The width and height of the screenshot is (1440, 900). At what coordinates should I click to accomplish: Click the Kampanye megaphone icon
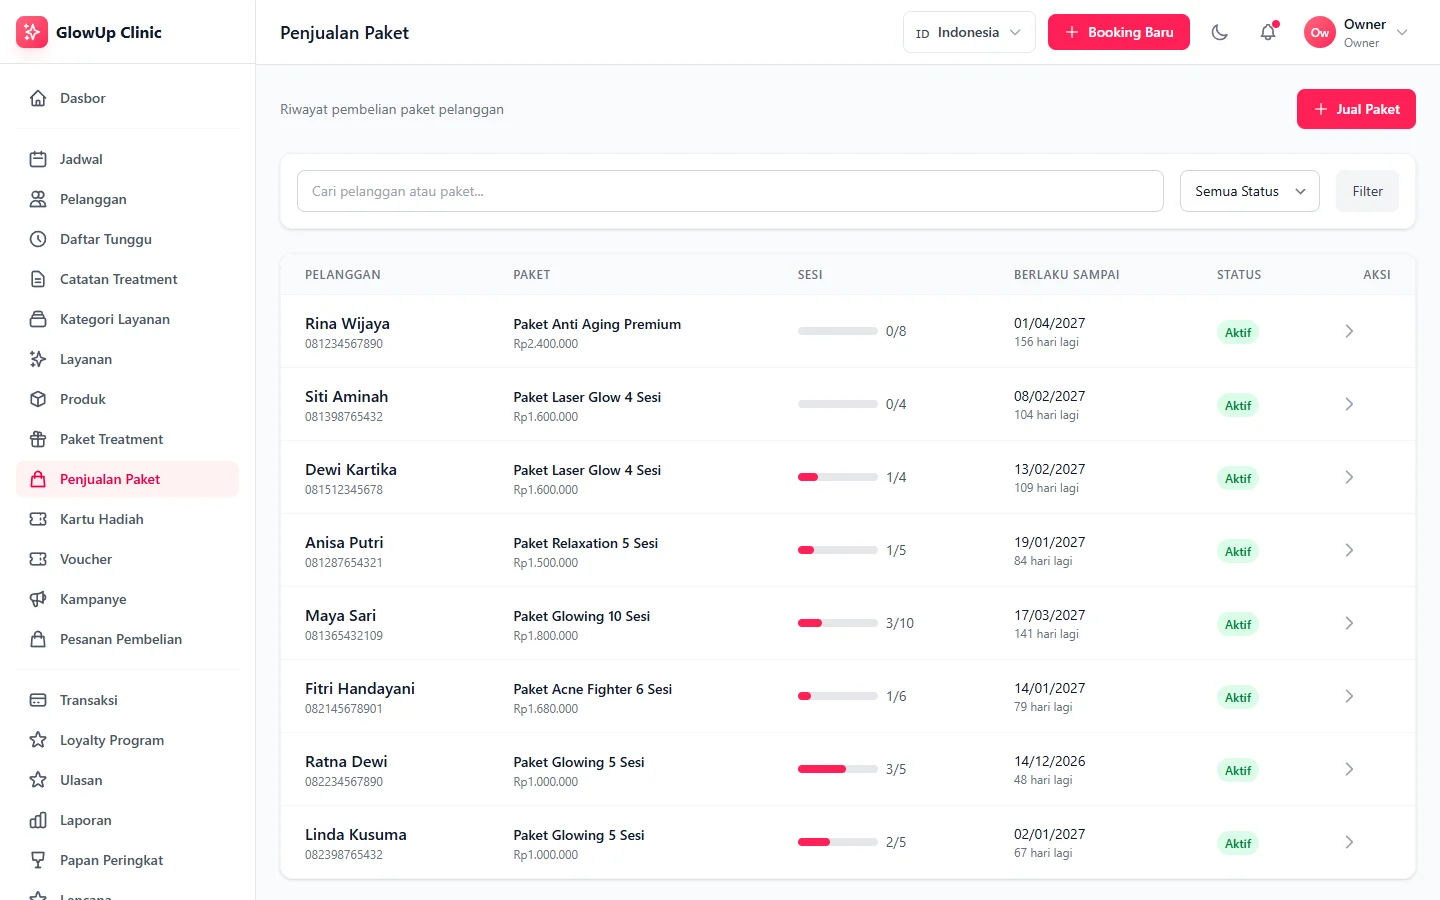tap(38, 599)
